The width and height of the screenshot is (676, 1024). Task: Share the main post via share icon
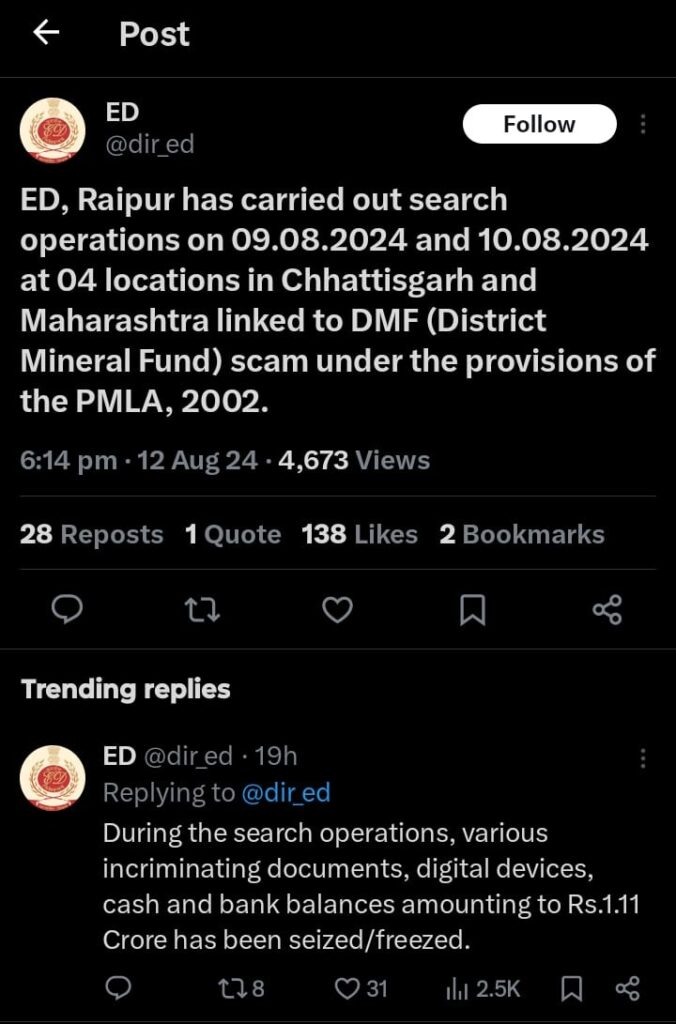click(607, 610)
